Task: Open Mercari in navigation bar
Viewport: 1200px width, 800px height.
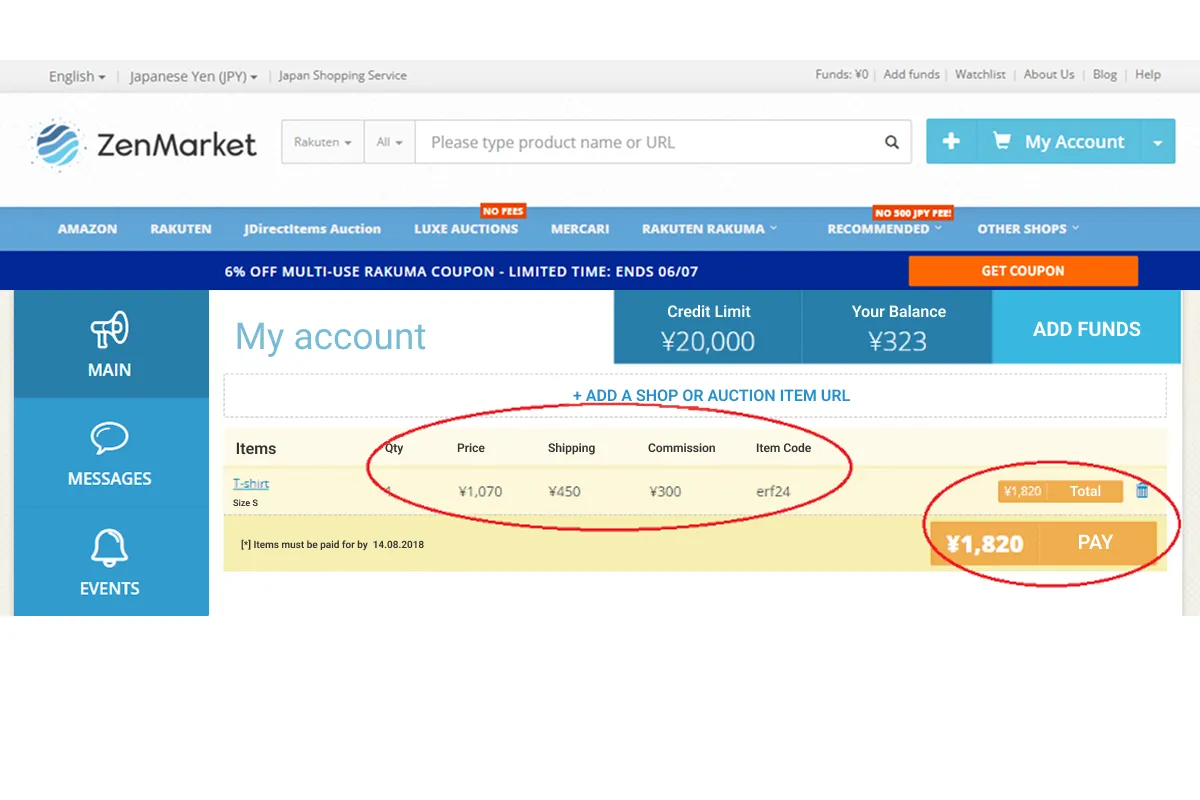Action: pos(580,229)
